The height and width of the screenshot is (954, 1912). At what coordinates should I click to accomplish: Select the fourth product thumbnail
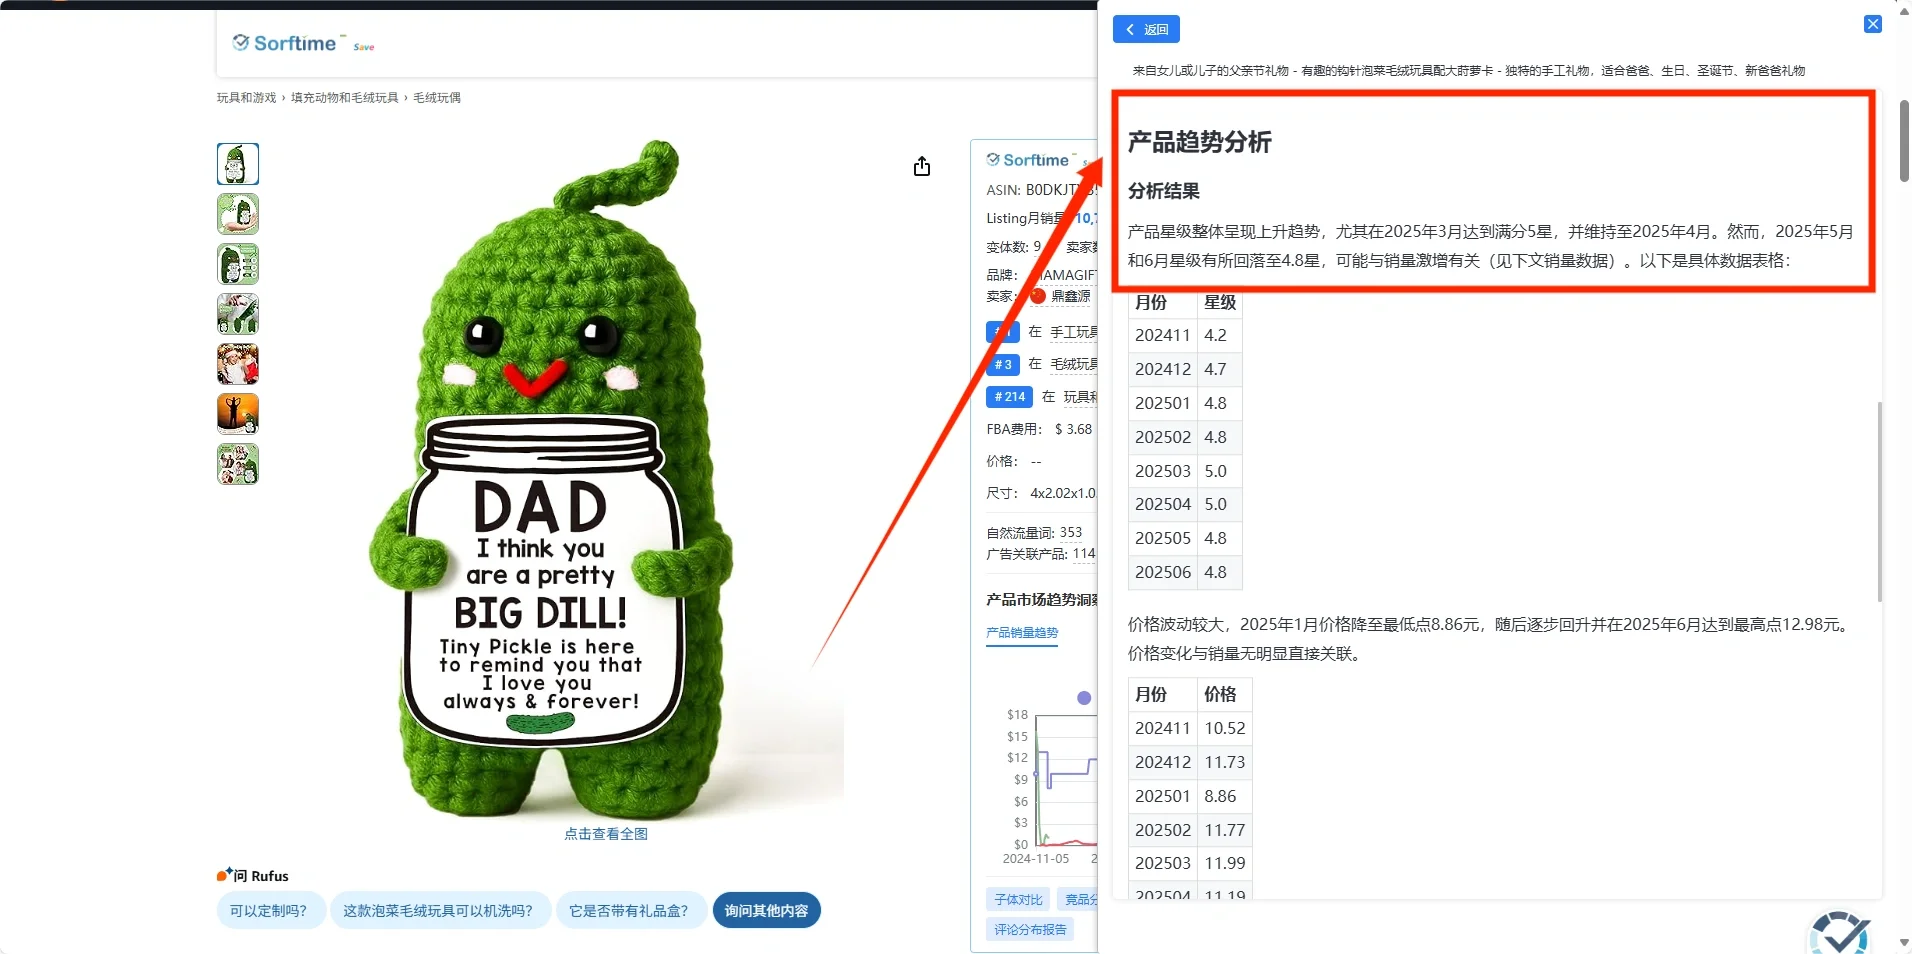238,314
